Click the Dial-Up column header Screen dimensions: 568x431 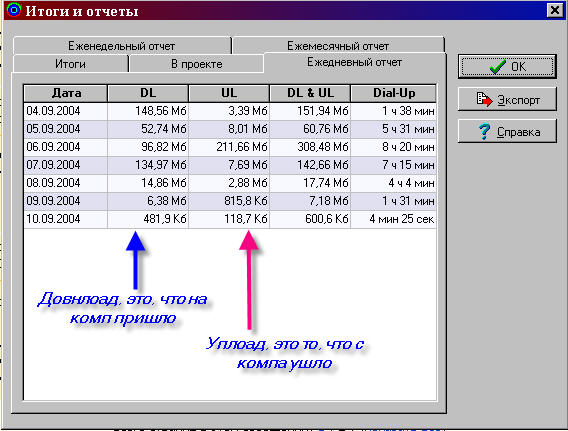393,93
